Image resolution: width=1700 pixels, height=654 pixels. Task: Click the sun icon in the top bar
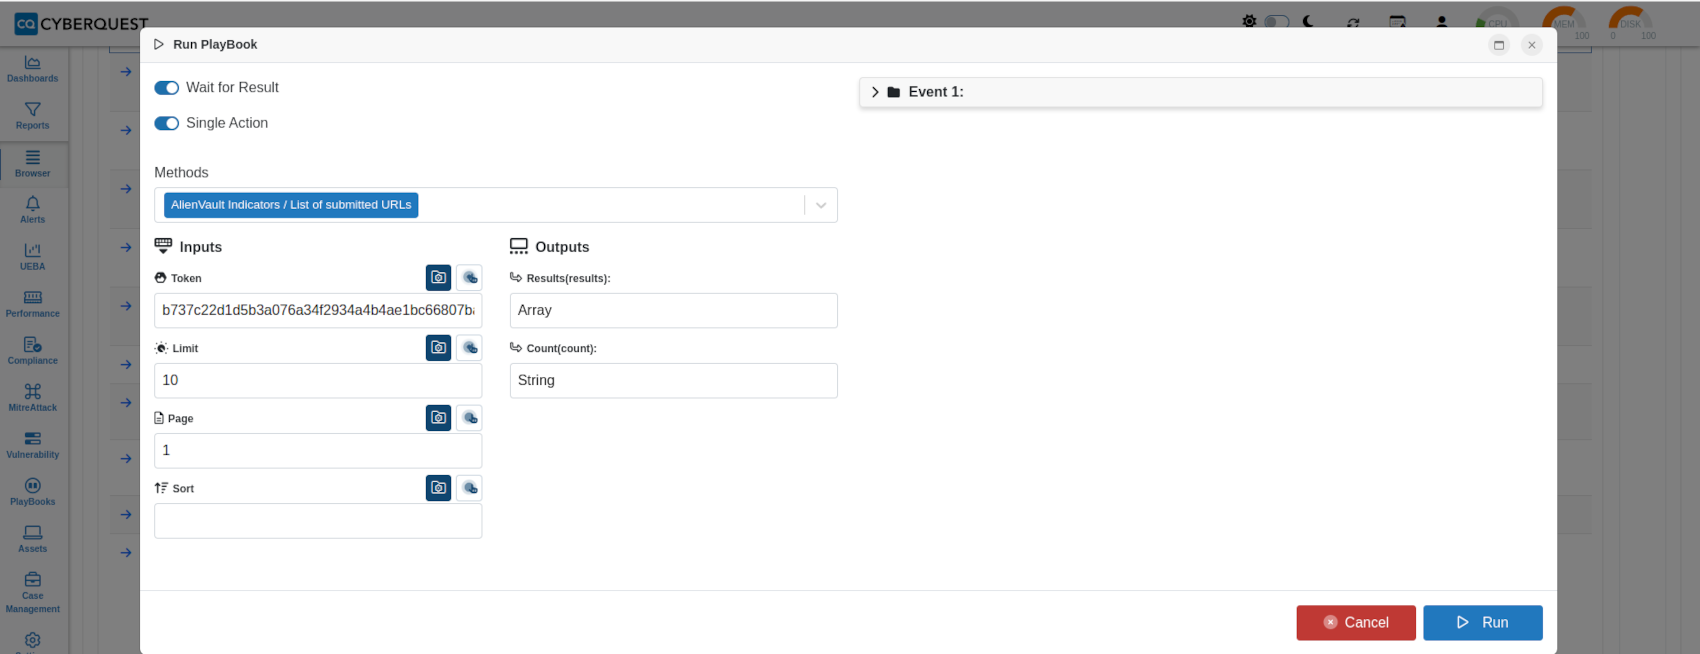click(1249, 21)
